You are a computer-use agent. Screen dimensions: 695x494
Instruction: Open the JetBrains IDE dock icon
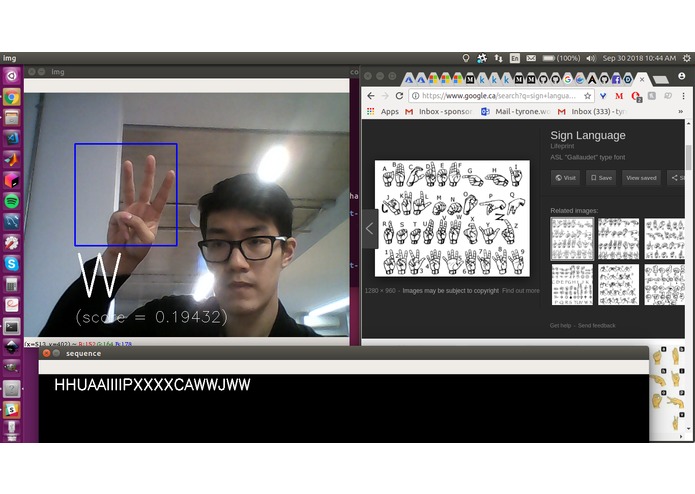12,180
